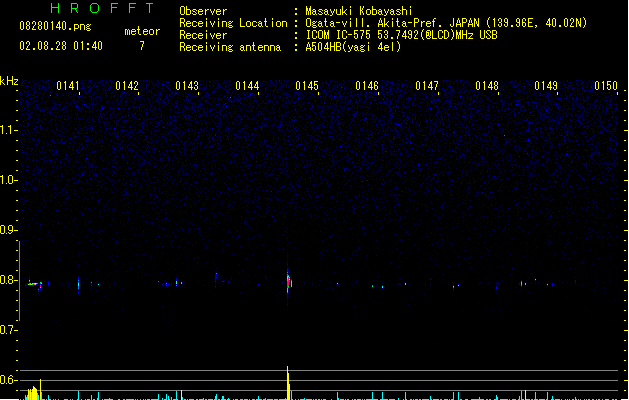Click the 0142 time marker

coord(127,86)
